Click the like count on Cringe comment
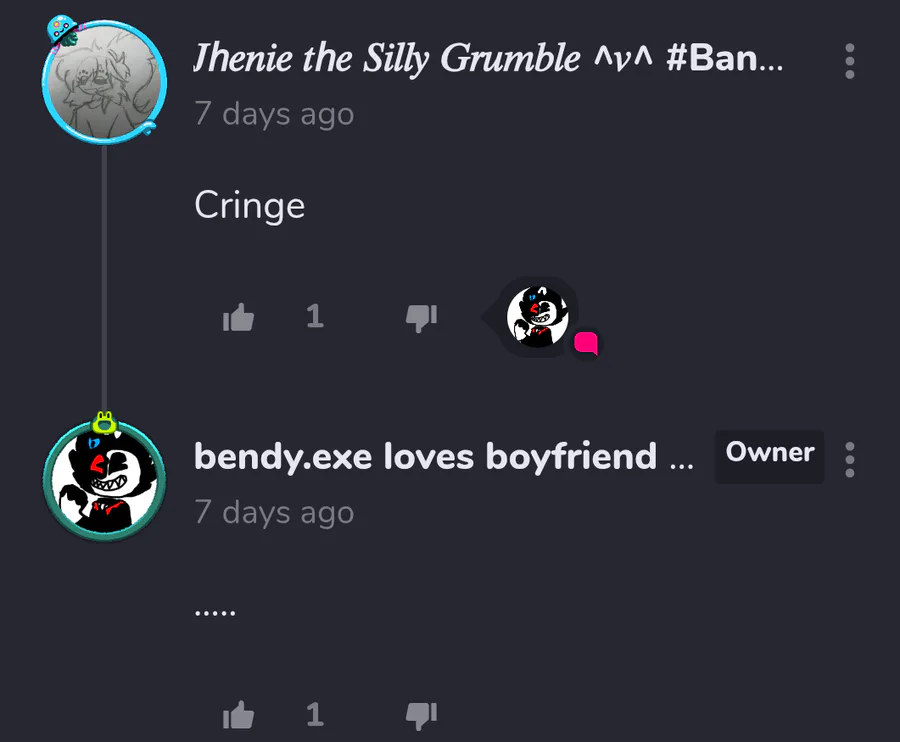Image resolution: width=900 pixels, height=742 pixels. coord(315,316)
